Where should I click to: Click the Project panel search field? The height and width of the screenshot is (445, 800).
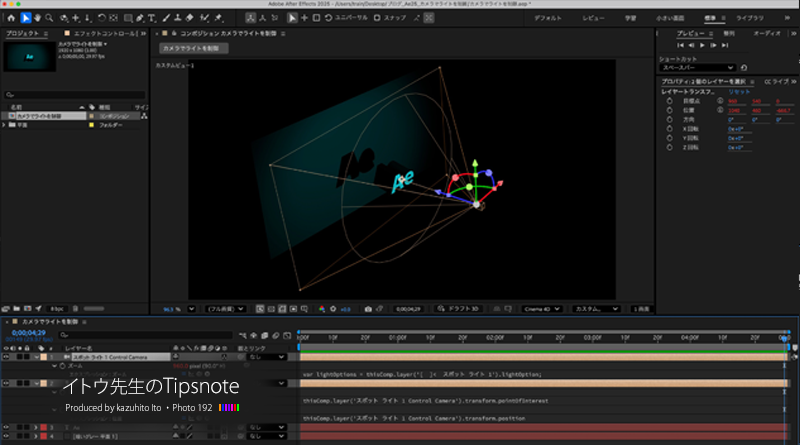click(x=75, y=95)
